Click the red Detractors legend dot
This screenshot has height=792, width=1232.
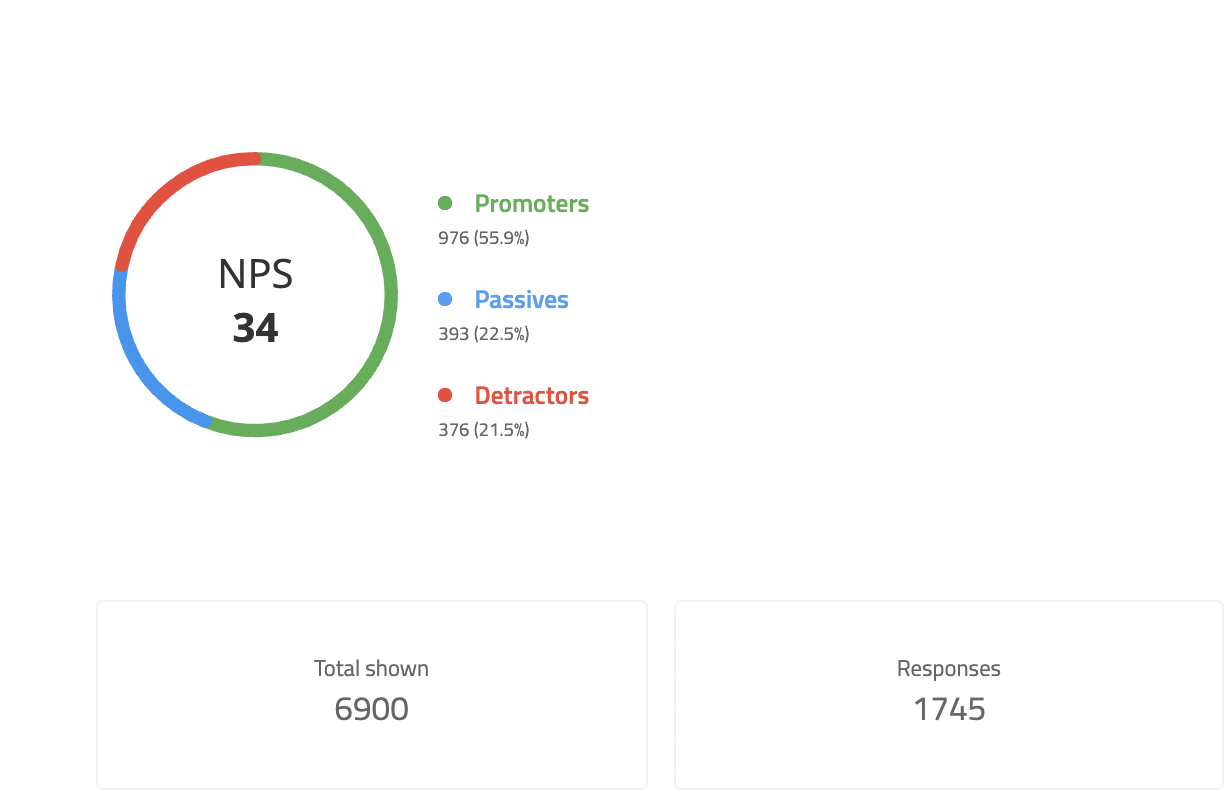click(445, 395)
